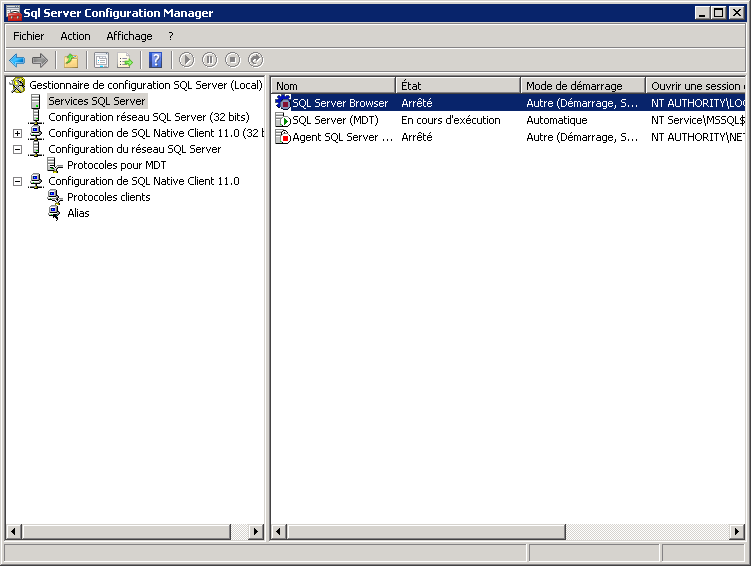
Task: Select the Agent SQL Server row name
Action: pyautogui.click(x=342, y=137)
